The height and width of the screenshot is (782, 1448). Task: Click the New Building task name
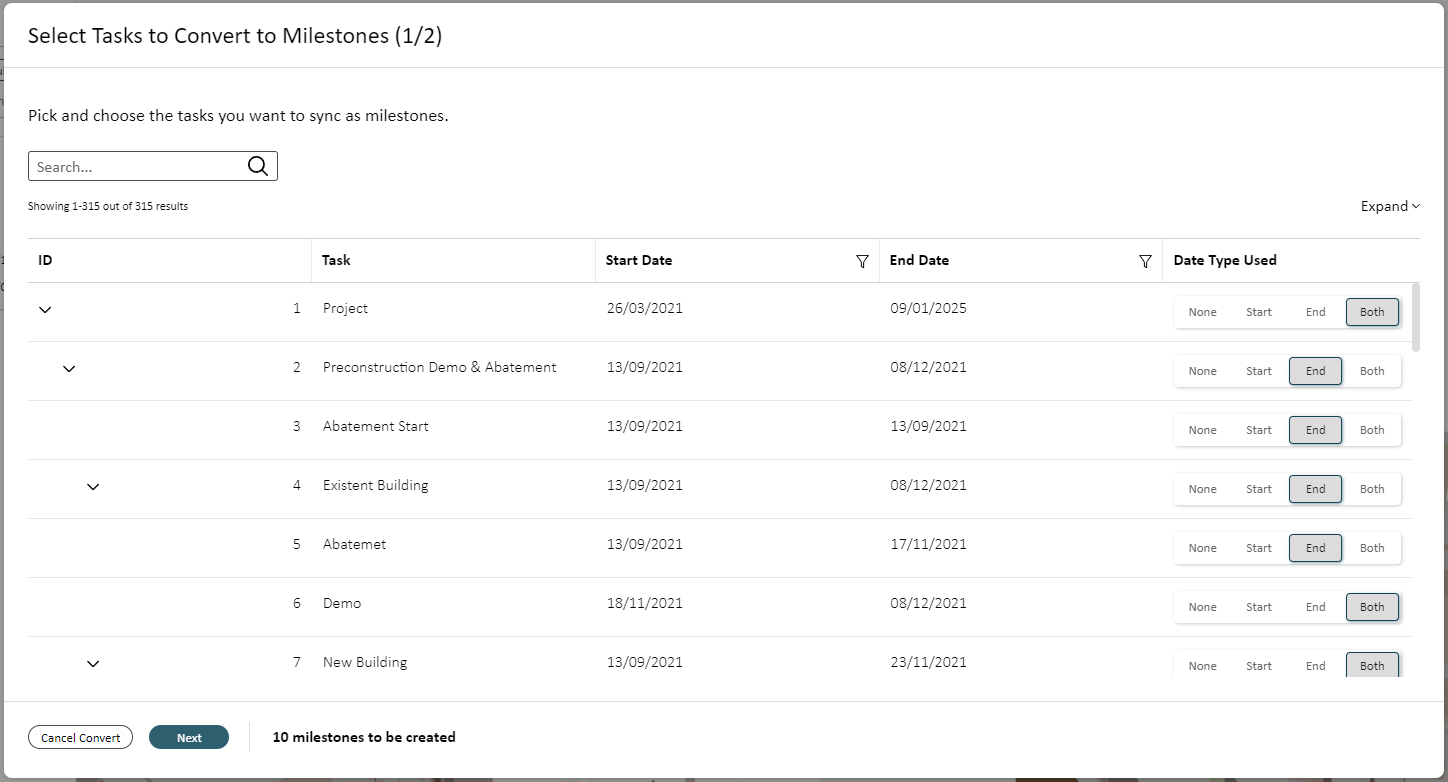(x=365, y=662)
